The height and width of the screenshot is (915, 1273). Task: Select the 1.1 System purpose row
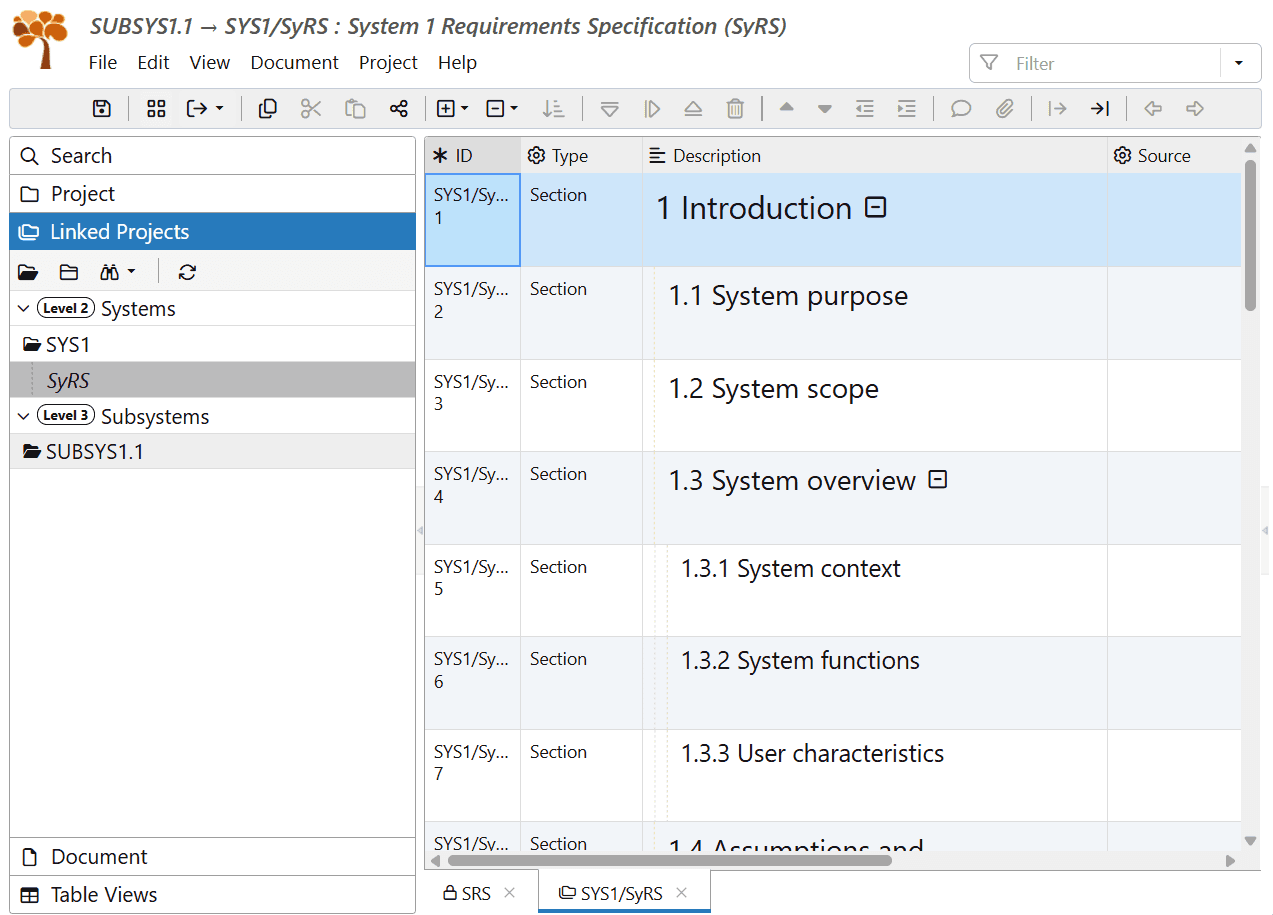click(833, 313)
